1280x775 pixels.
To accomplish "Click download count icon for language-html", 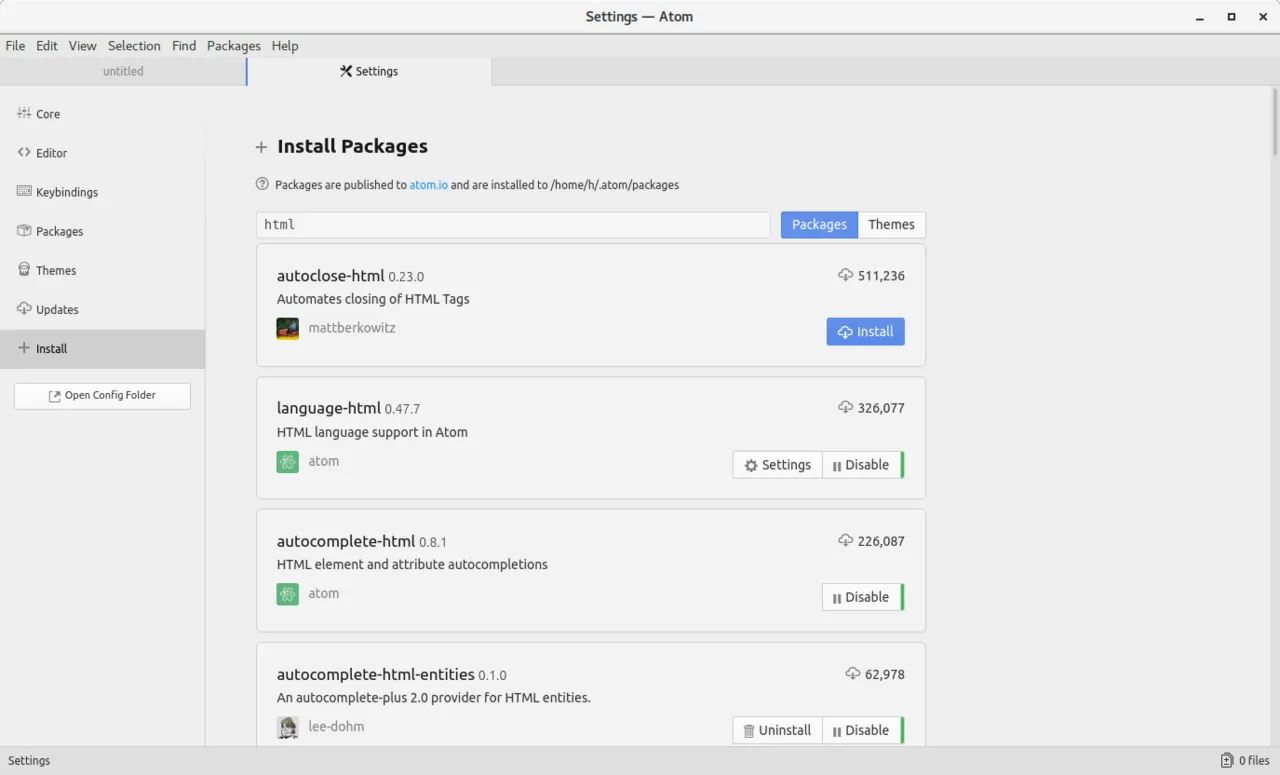I will tap(846, 407).
